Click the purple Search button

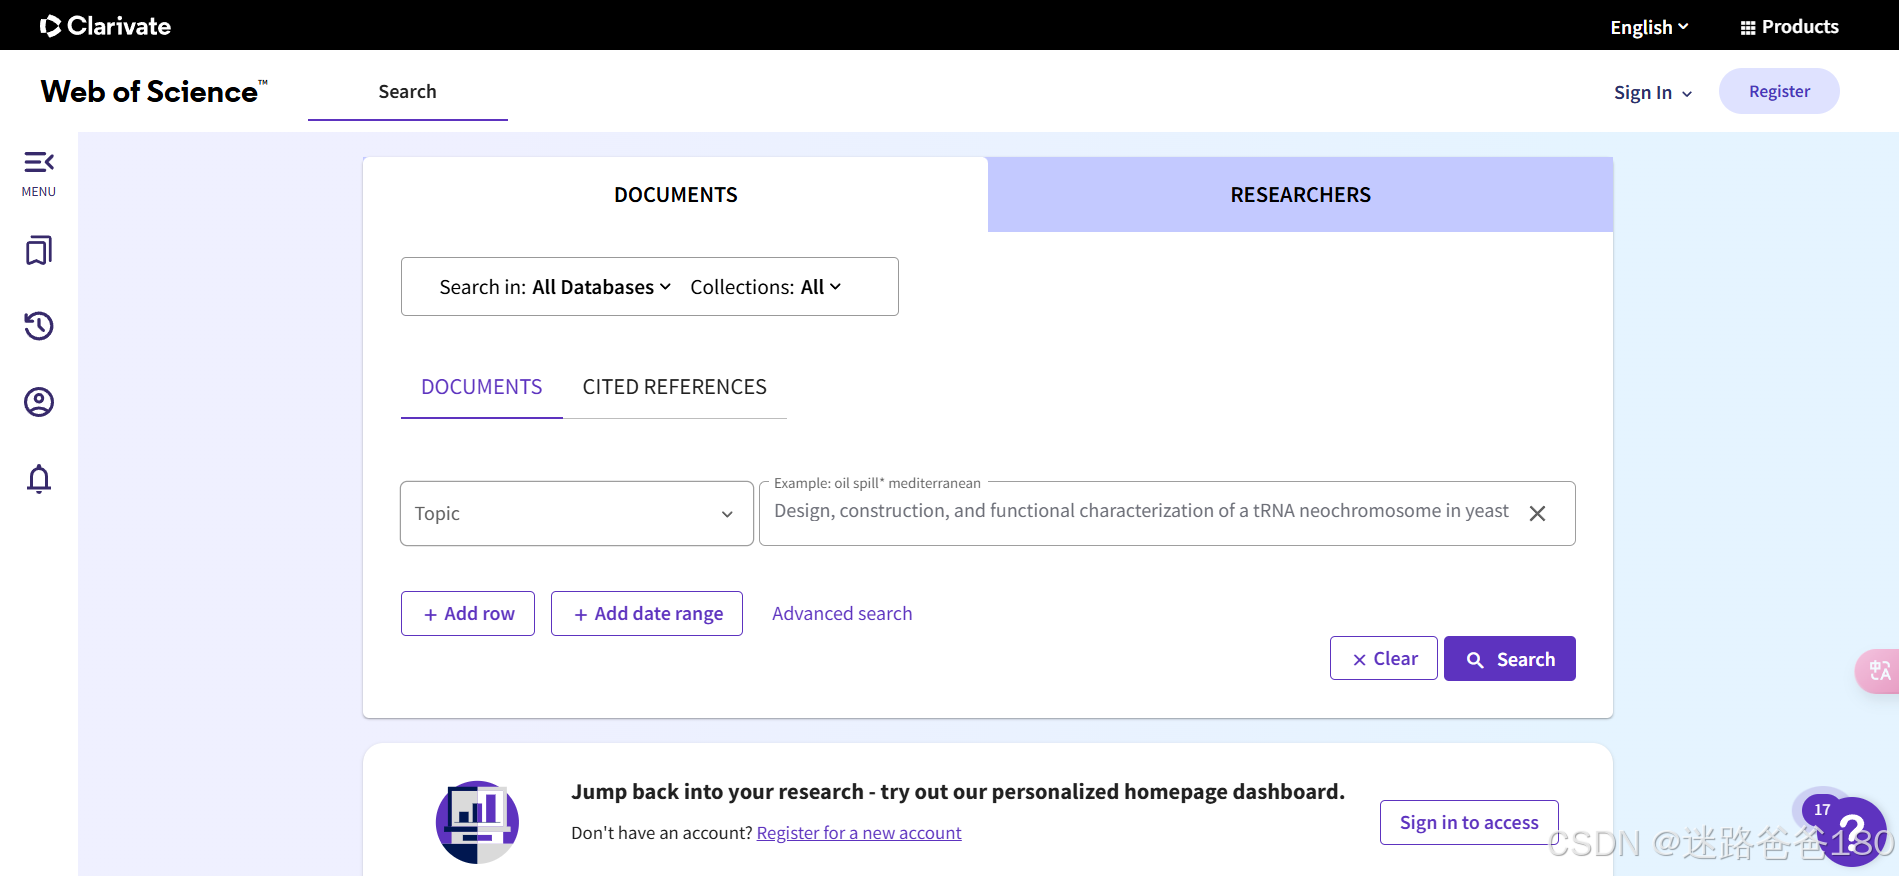coord(1510,658)
